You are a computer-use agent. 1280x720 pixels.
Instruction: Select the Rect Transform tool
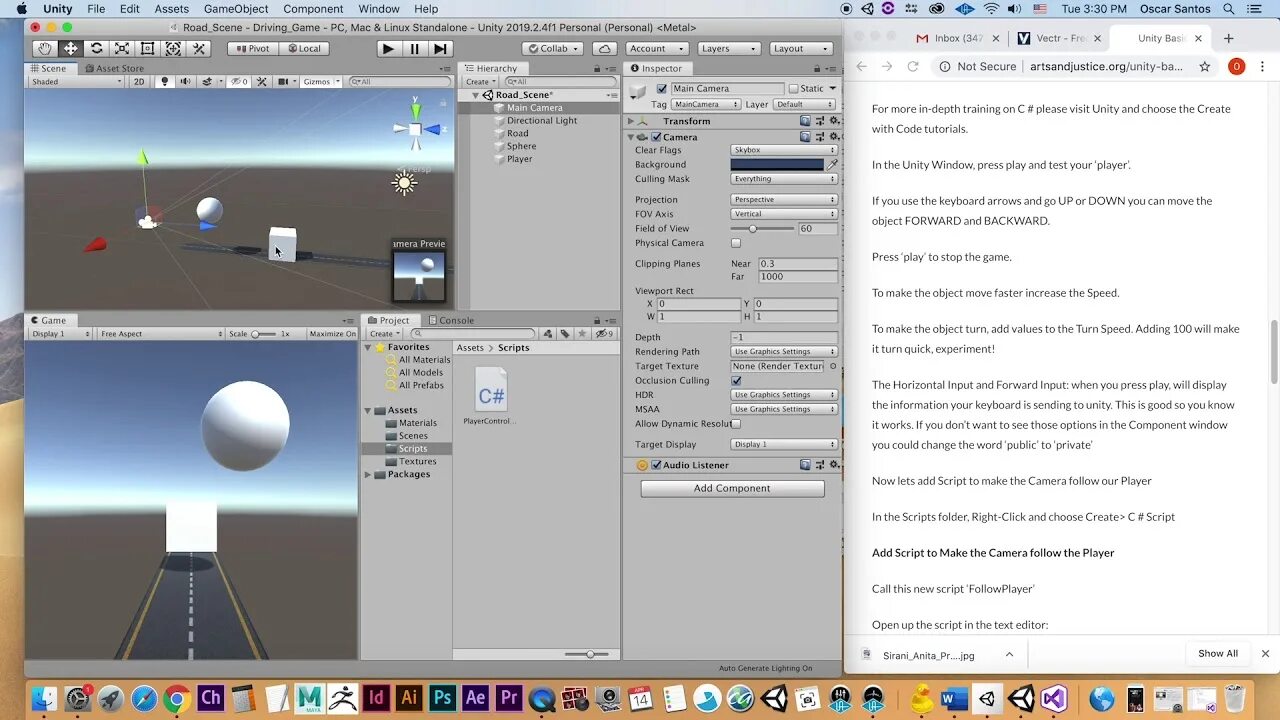point(147,48)
